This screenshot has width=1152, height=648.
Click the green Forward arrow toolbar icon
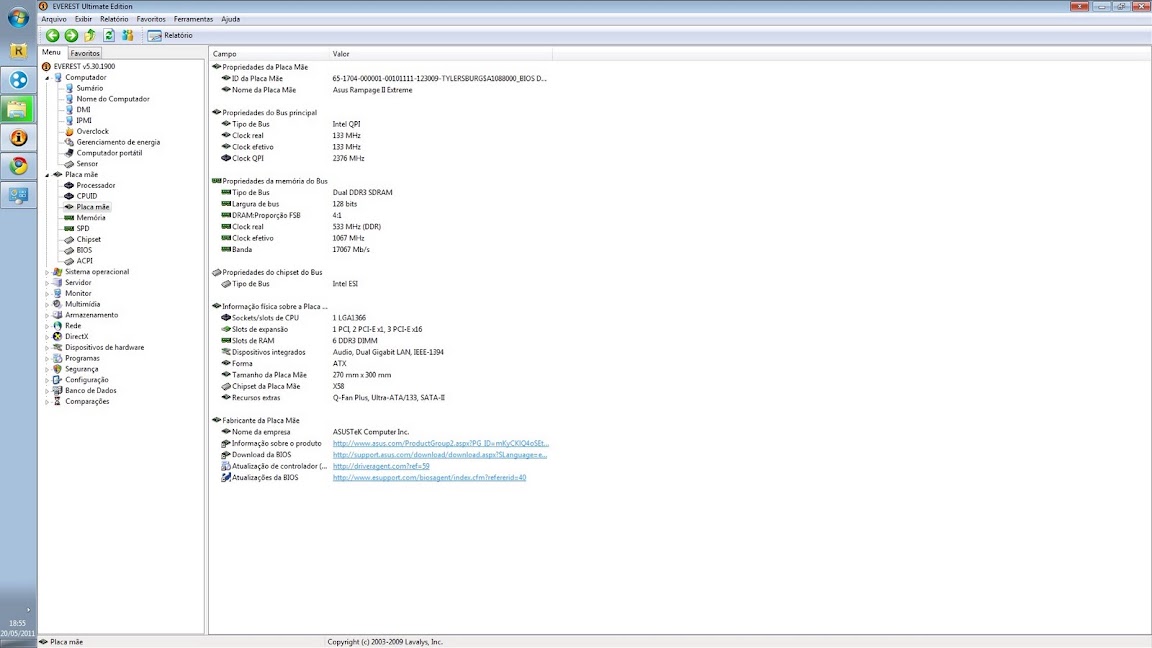coord(71,35)
